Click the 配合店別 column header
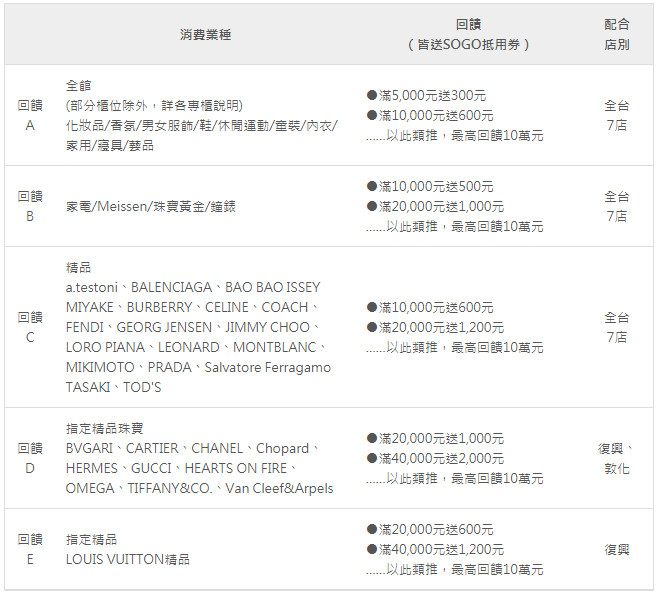The width and height of the screenshot is (657, 597). (616, 34)
